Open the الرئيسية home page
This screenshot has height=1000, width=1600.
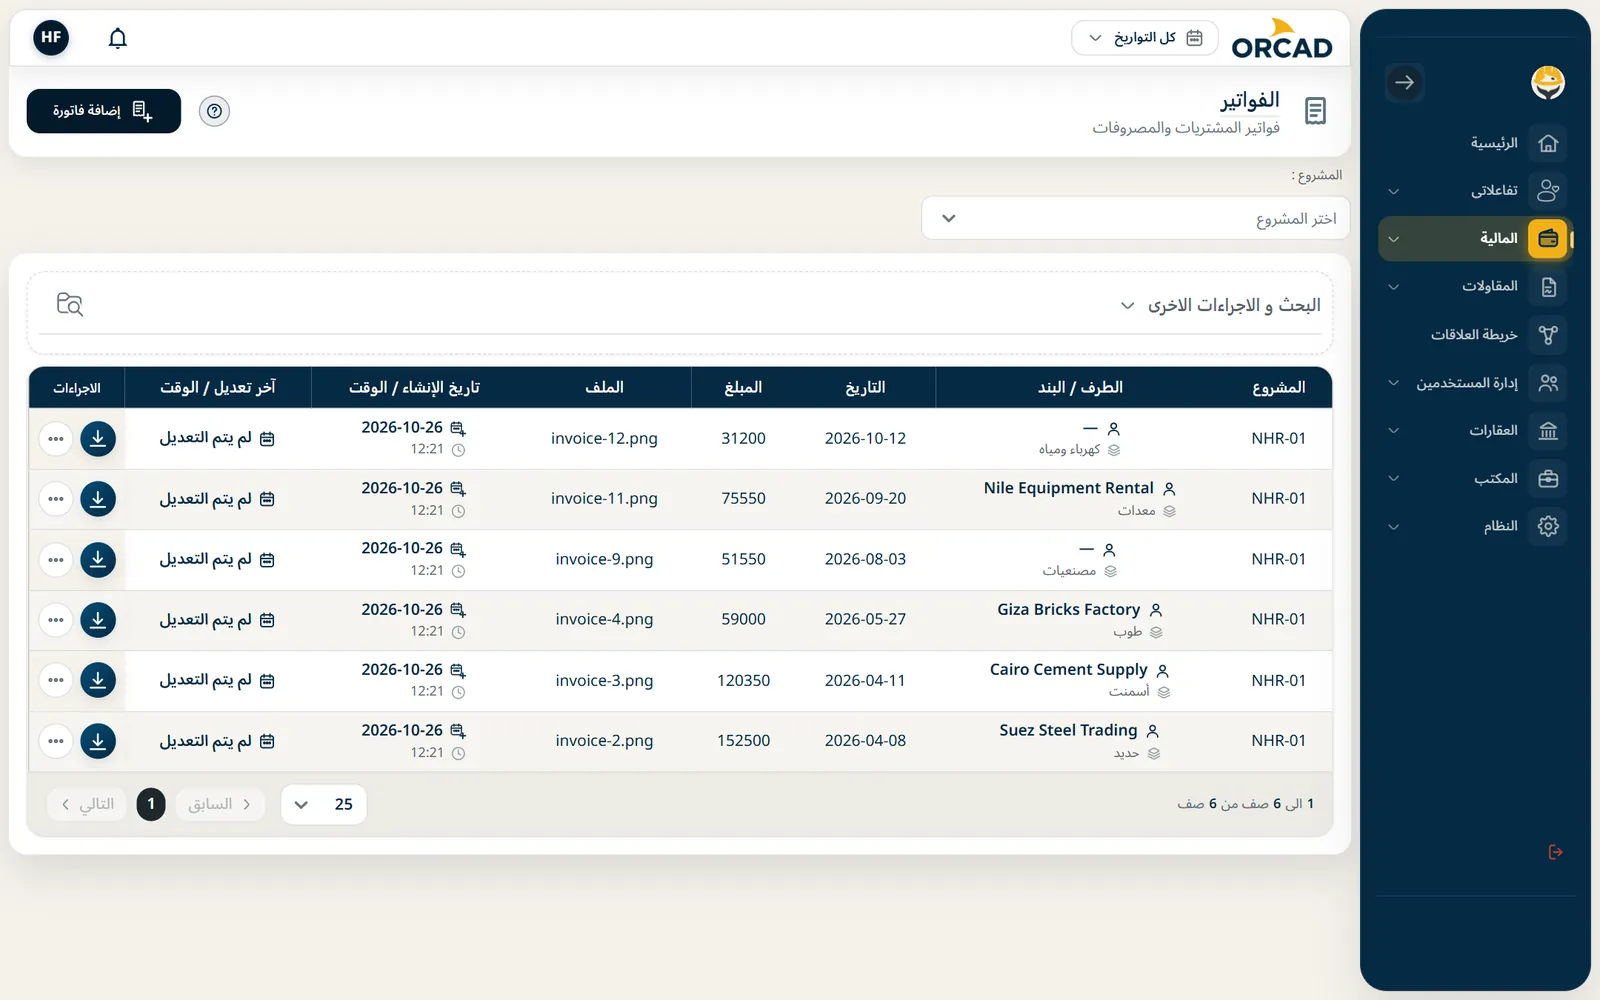click(x=1475, y=143)
